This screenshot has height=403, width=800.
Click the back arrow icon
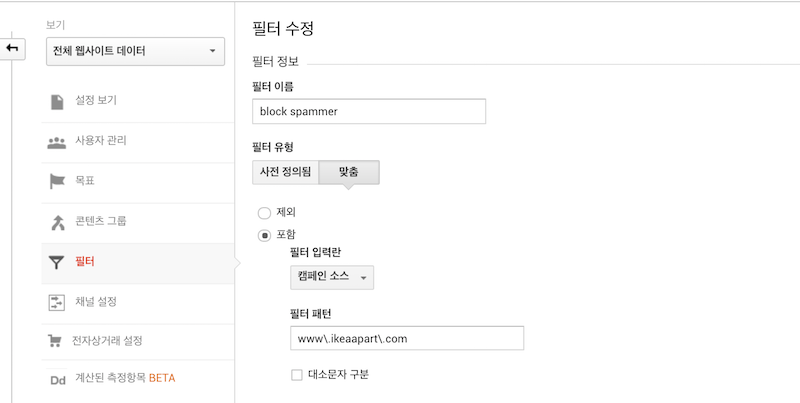pos(13,49)
